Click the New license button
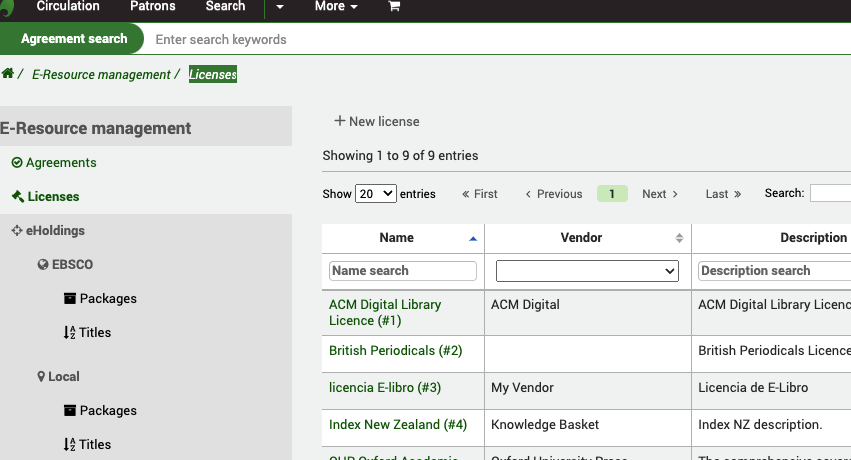 click(x=377, y=122)
